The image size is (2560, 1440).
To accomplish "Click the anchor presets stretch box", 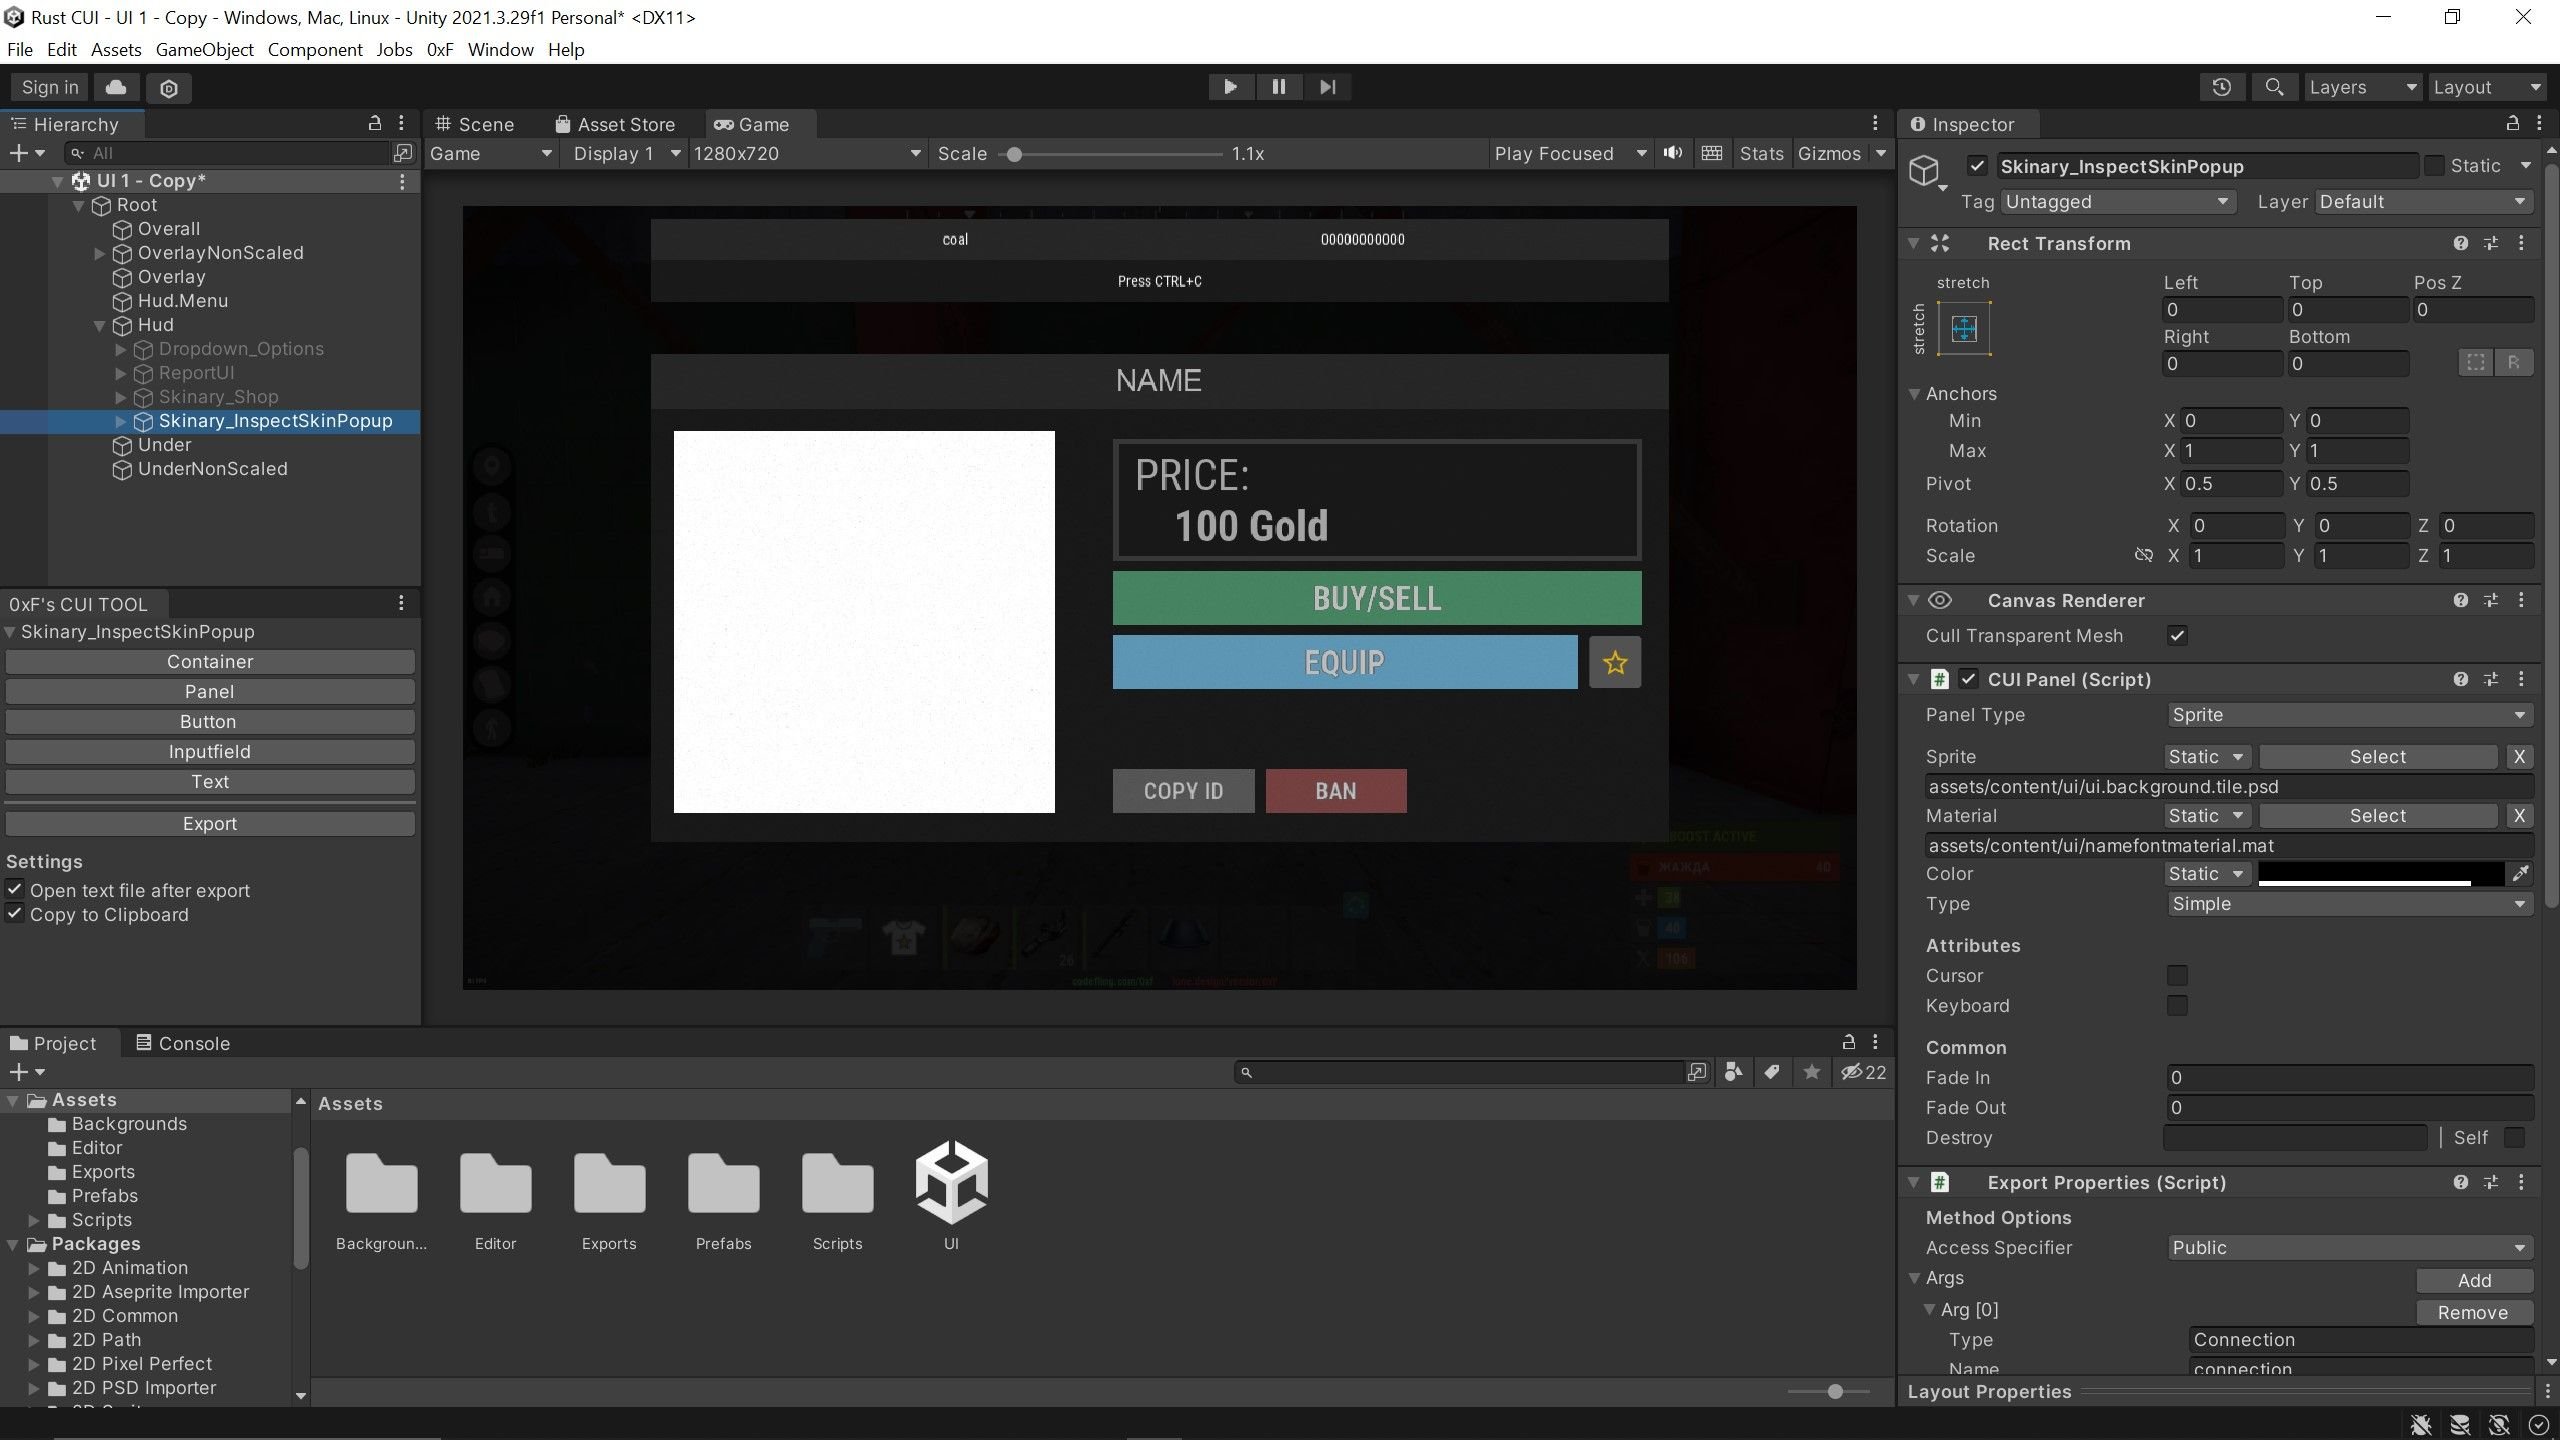I will [x=1964, y=328].
